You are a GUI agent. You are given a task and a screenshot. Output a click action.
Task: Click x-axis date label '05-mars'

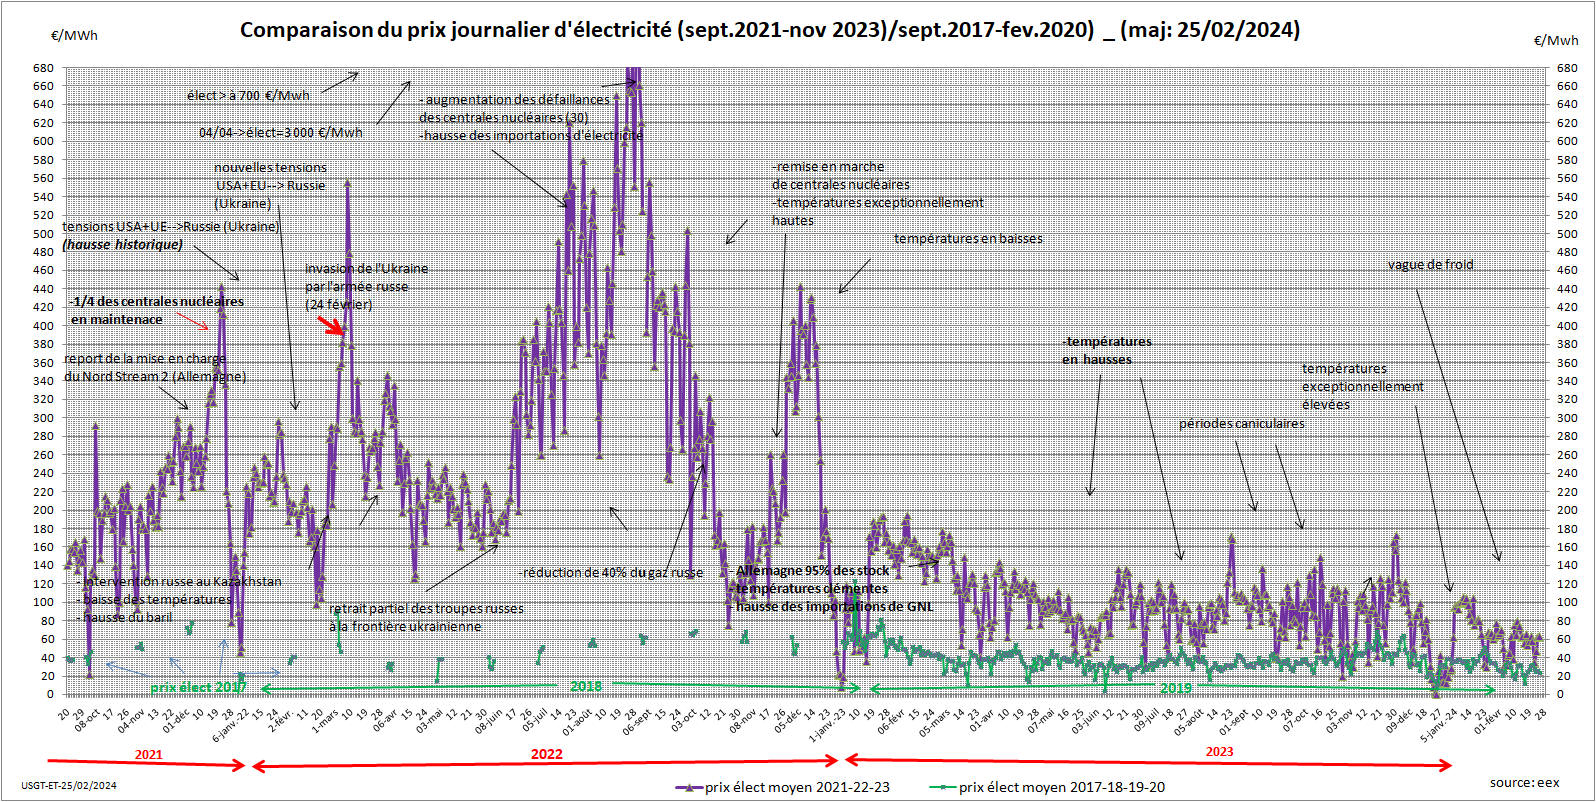coord(933,721)
